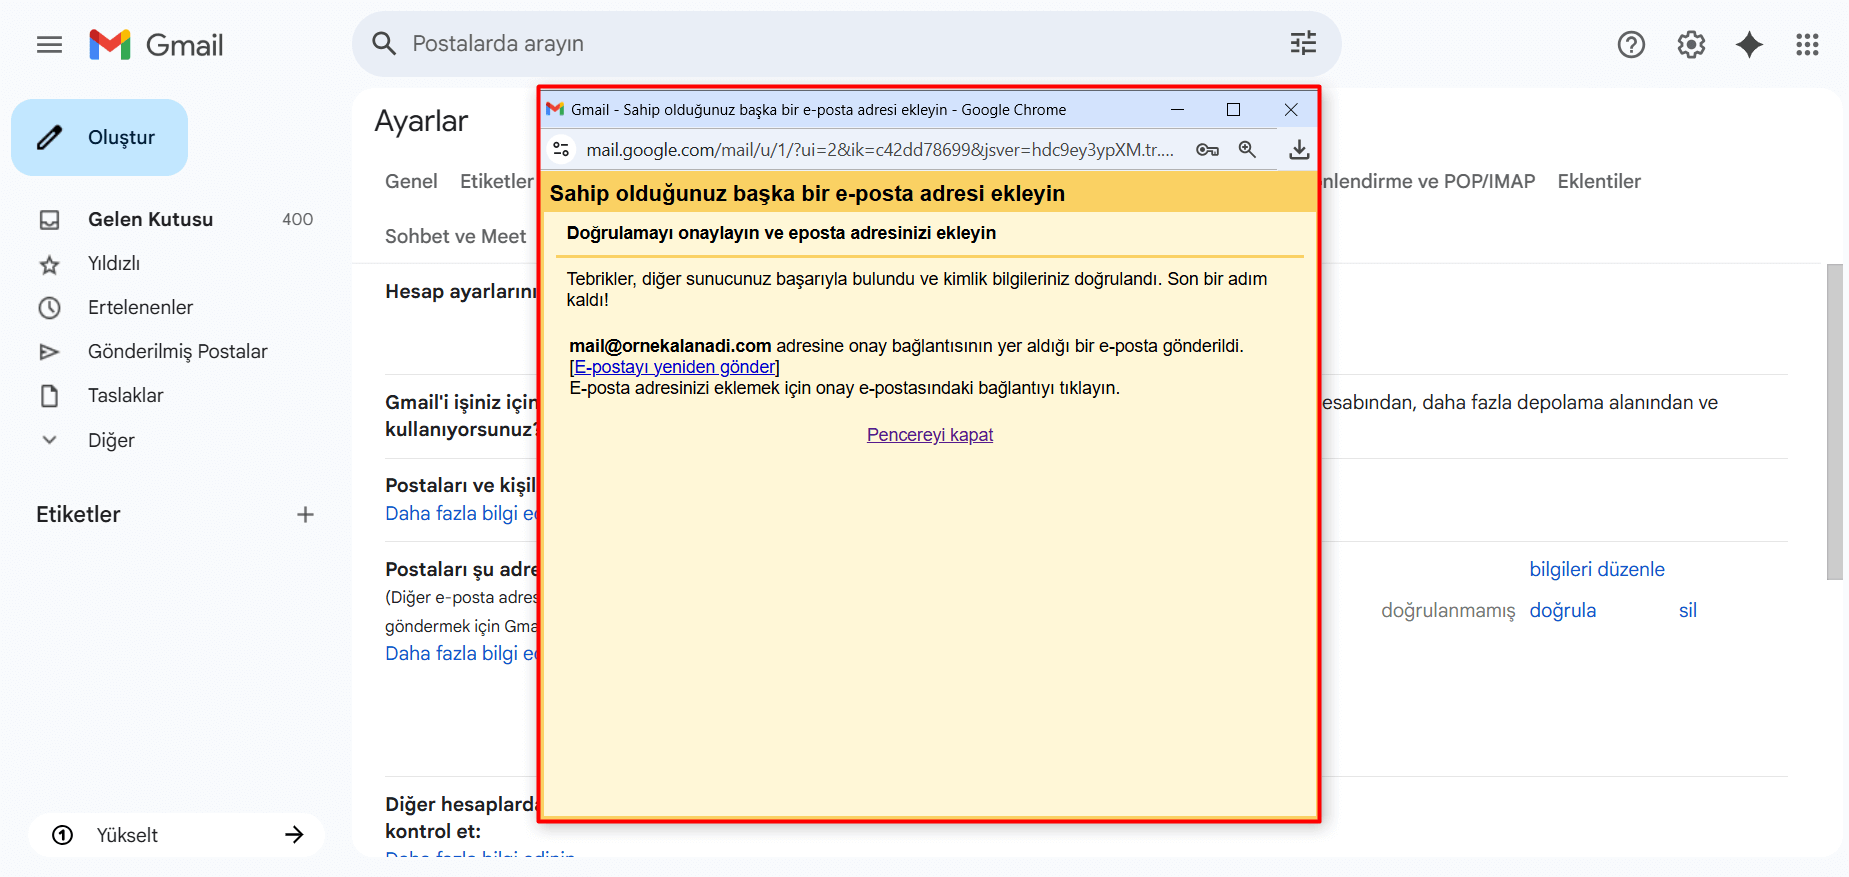1849x877 pixels.
Task: Click E-postayı yeniden gönder link
Action: tap(674, 367)
